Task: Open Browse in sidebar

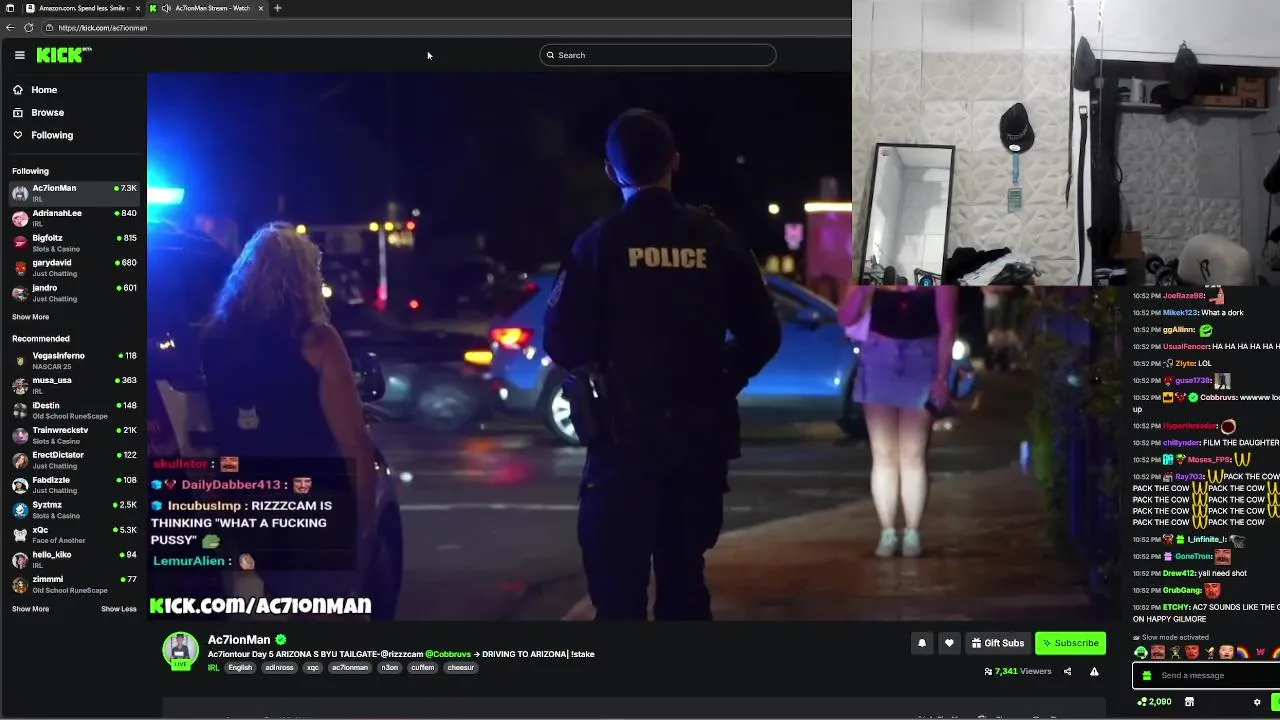Action: click(47, 113)
